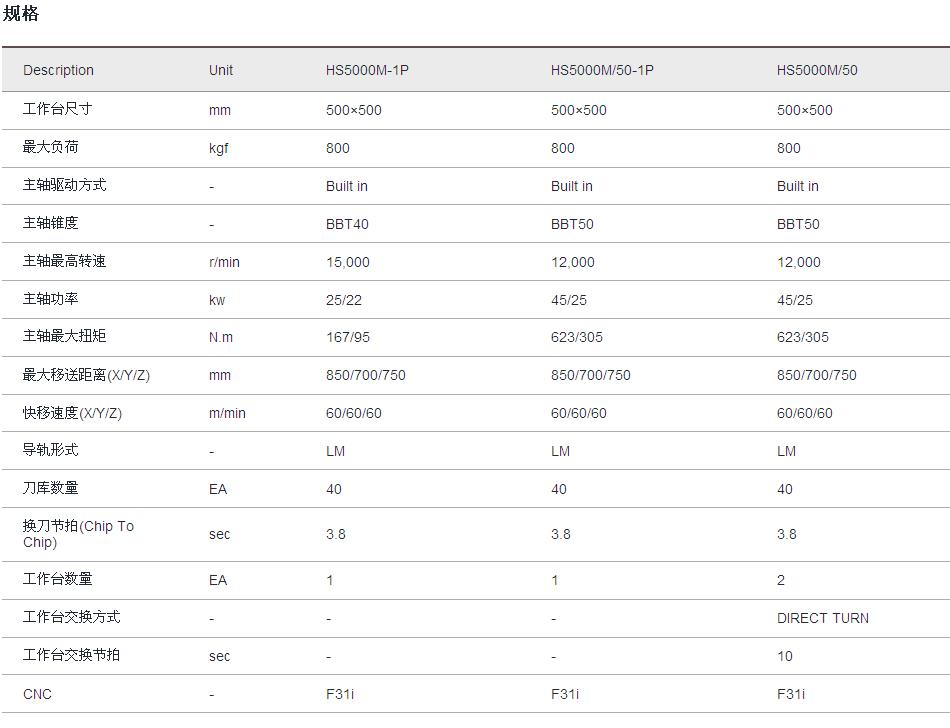Select the HS5000M/50-1P column header
The height and width of the screenshot is (728, 950).
pos(602,70)
